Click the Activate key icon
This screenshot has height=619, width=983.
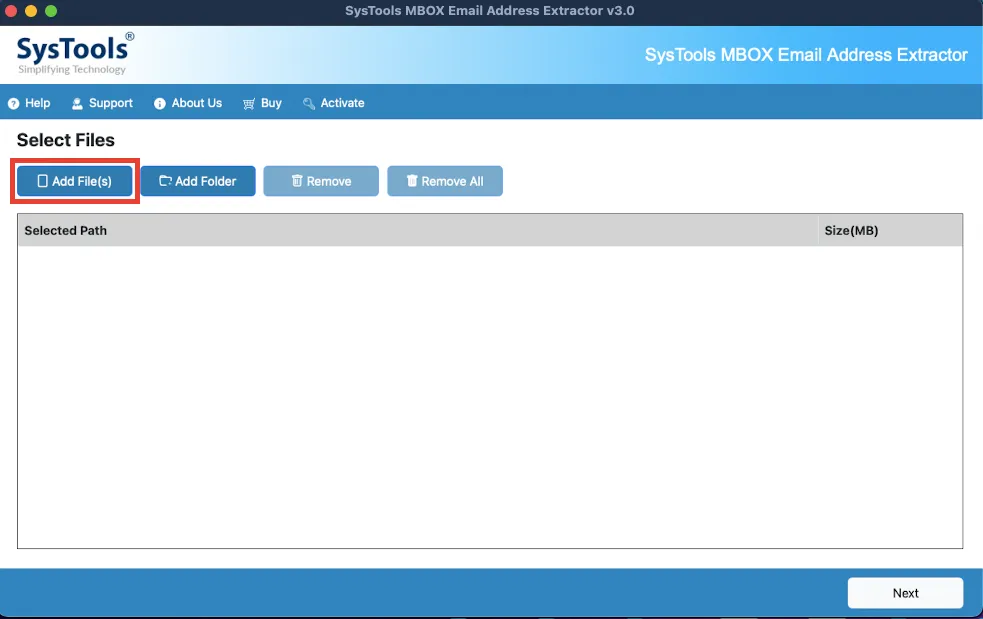click(x=309, y=103)
